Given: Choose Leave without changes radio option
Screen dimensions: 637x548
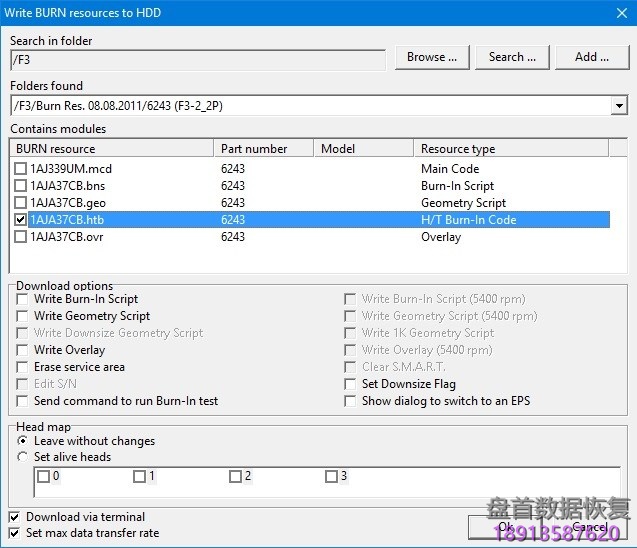Looking at the screenshot, I should pyautogui.click(x=23, y=441).
